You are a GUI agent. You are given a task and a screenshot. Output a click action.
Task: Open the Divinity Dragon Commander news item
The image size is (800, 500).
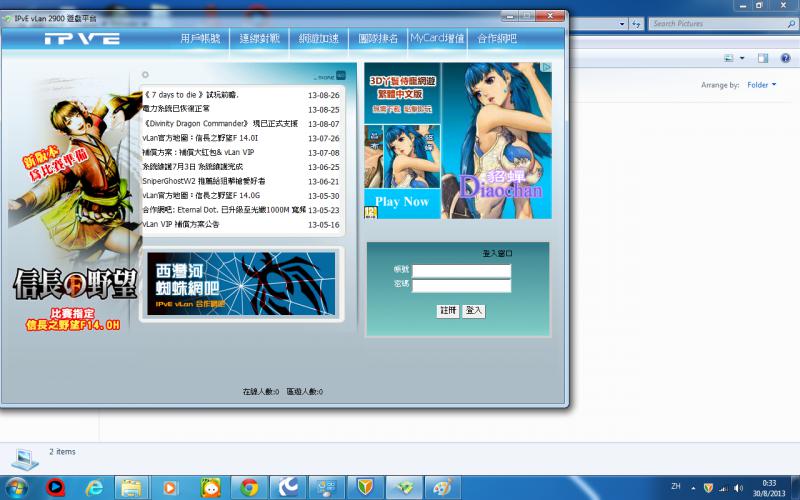(x=220, y=124)
